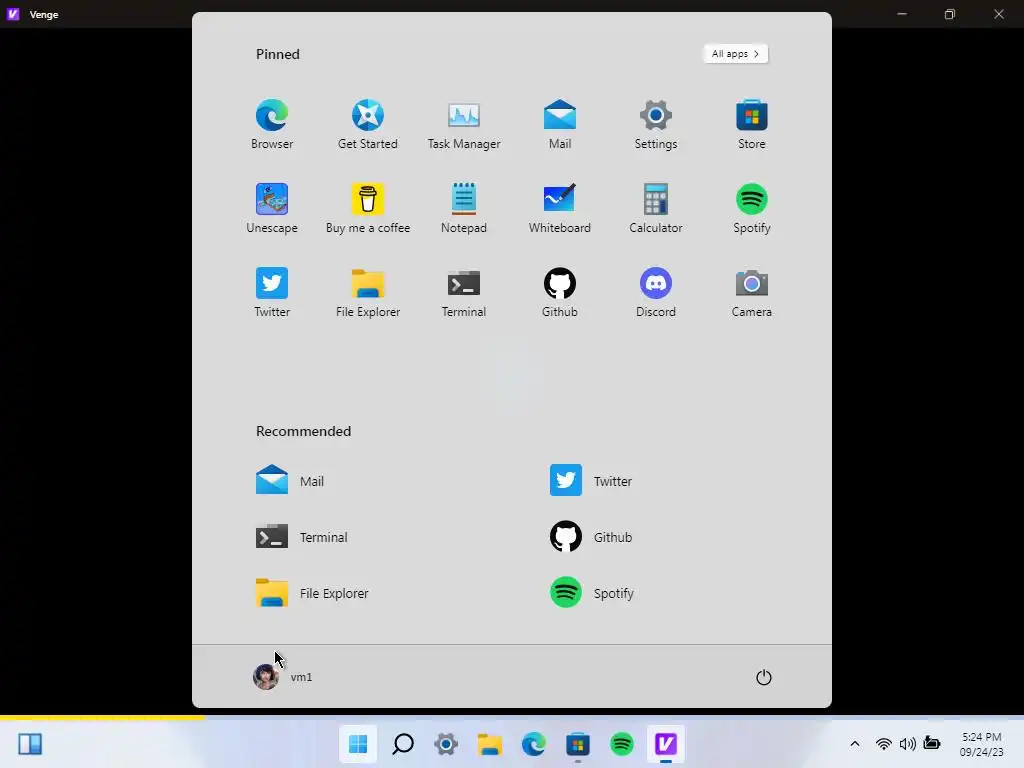Viewport: 1024px width, 768px height.
Task: Open the Camera app
Action: tap(752, 293)
